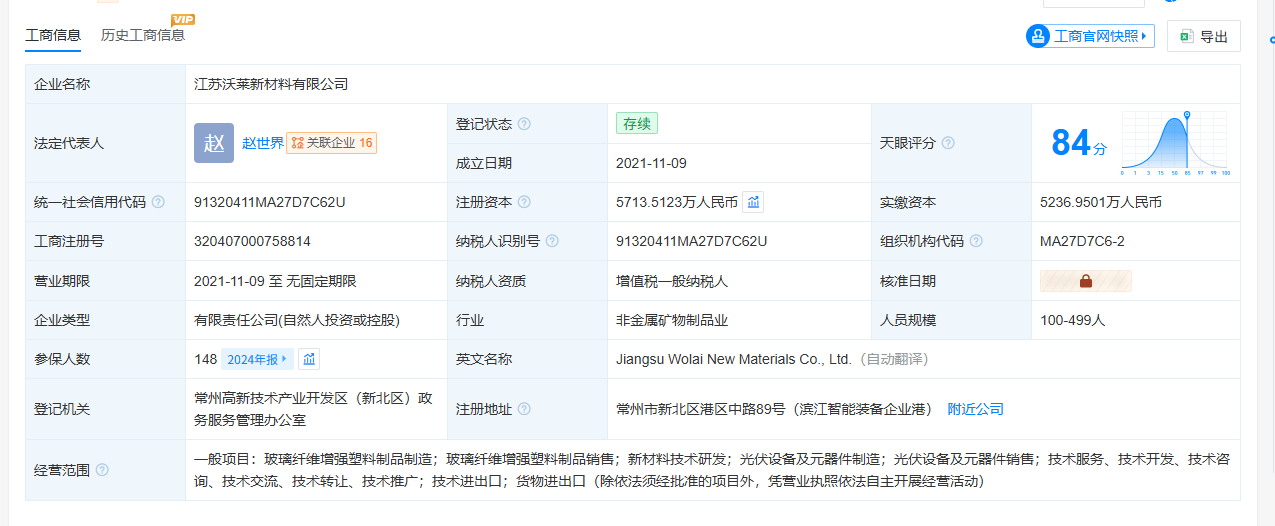The width and height of the screenshot is (1275, 526).
Task: Switch to 历史工商信息 tab
Action: (x=143, y=35)
